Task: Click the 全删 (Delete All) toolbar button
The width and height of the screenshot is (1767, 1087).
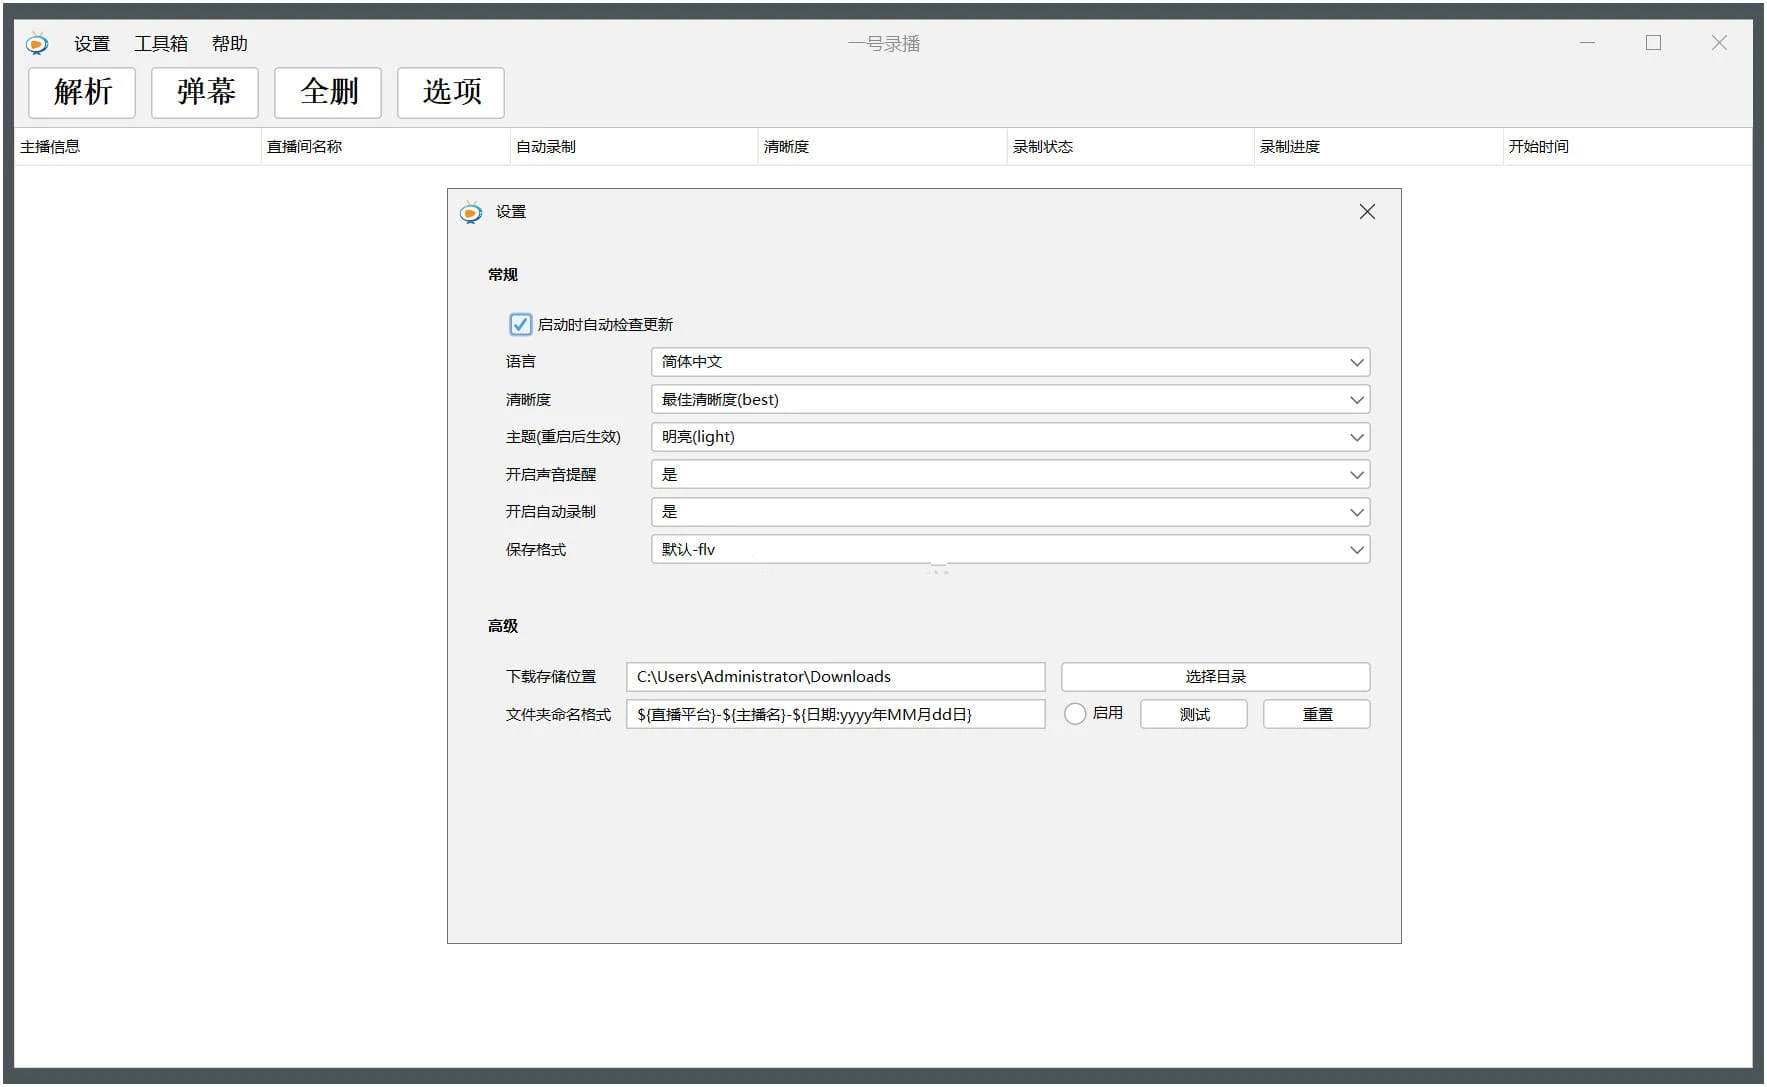Action: 328,92
